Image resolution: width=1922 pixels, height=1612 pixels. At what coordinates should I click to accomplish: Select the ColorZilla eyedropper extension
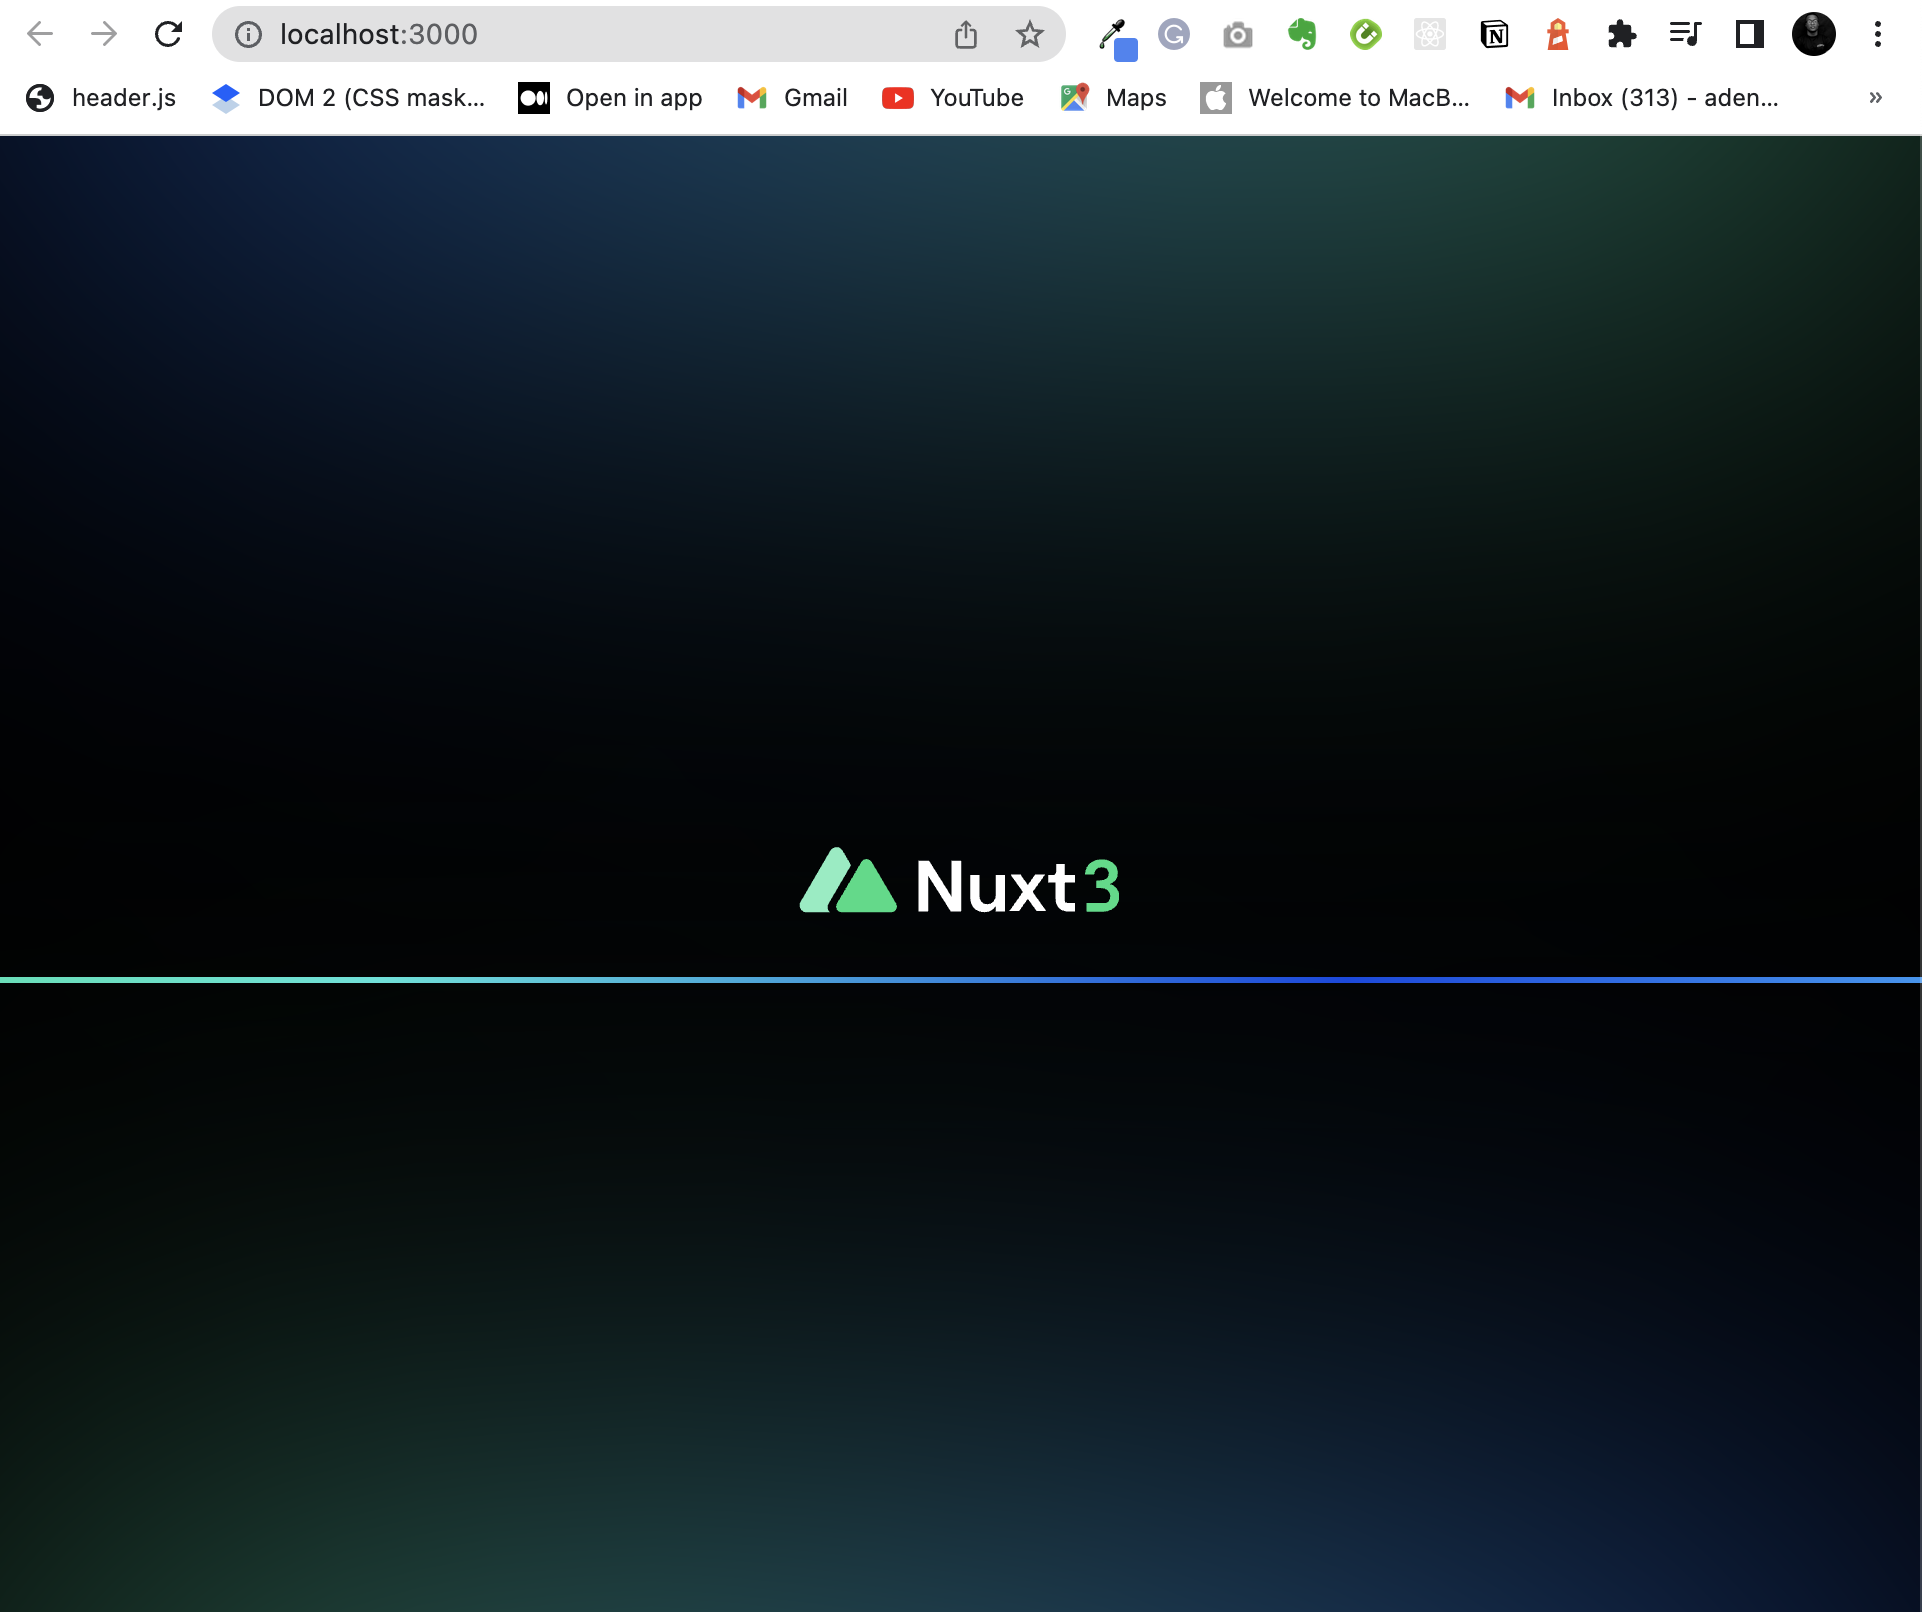1113,33
